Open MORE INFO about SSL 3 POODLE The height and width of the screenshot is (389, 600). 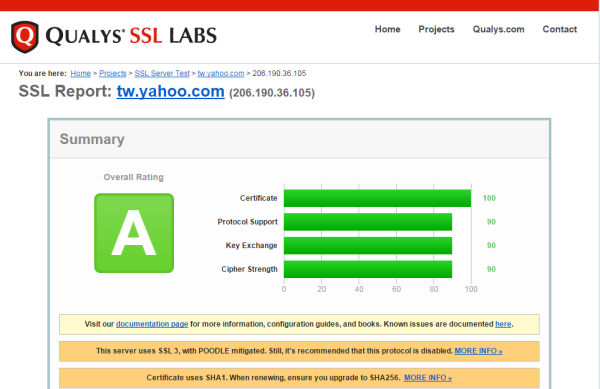click(x=478, y=351)
